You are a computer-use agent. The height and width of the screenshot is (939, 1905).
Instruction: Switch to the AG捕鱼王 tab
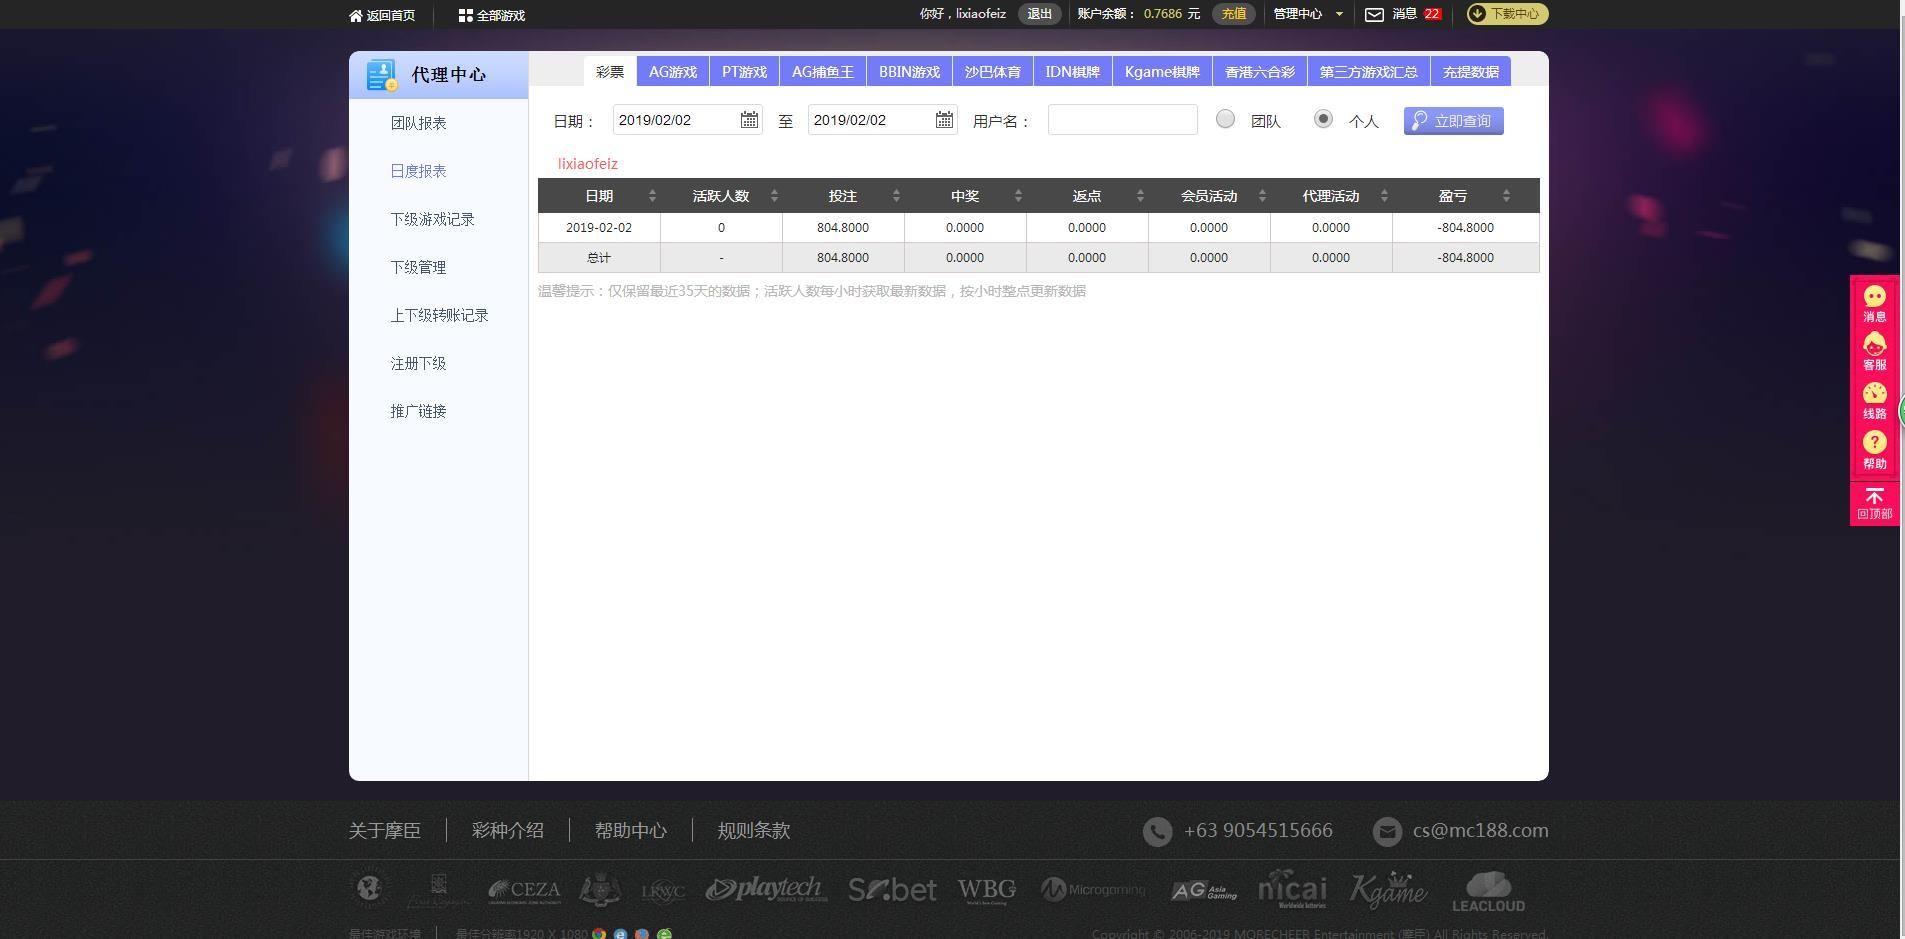[x=823, y=71]
